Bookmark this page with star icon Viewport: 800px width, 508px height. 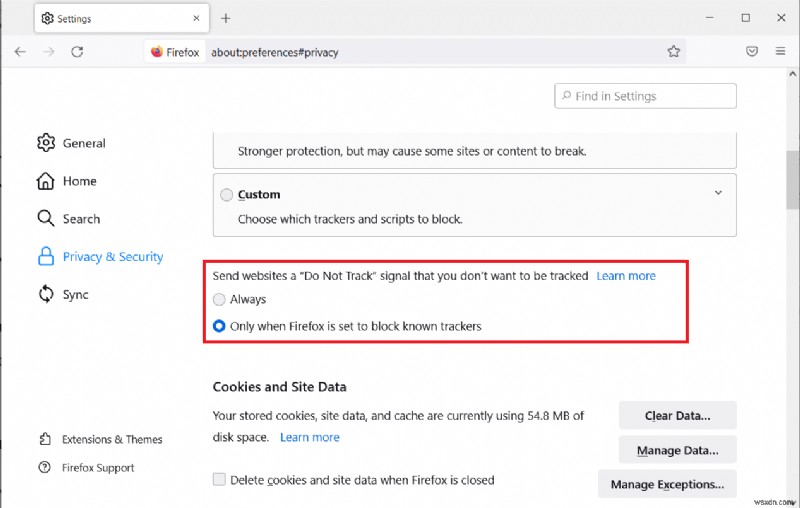point(674,52)
